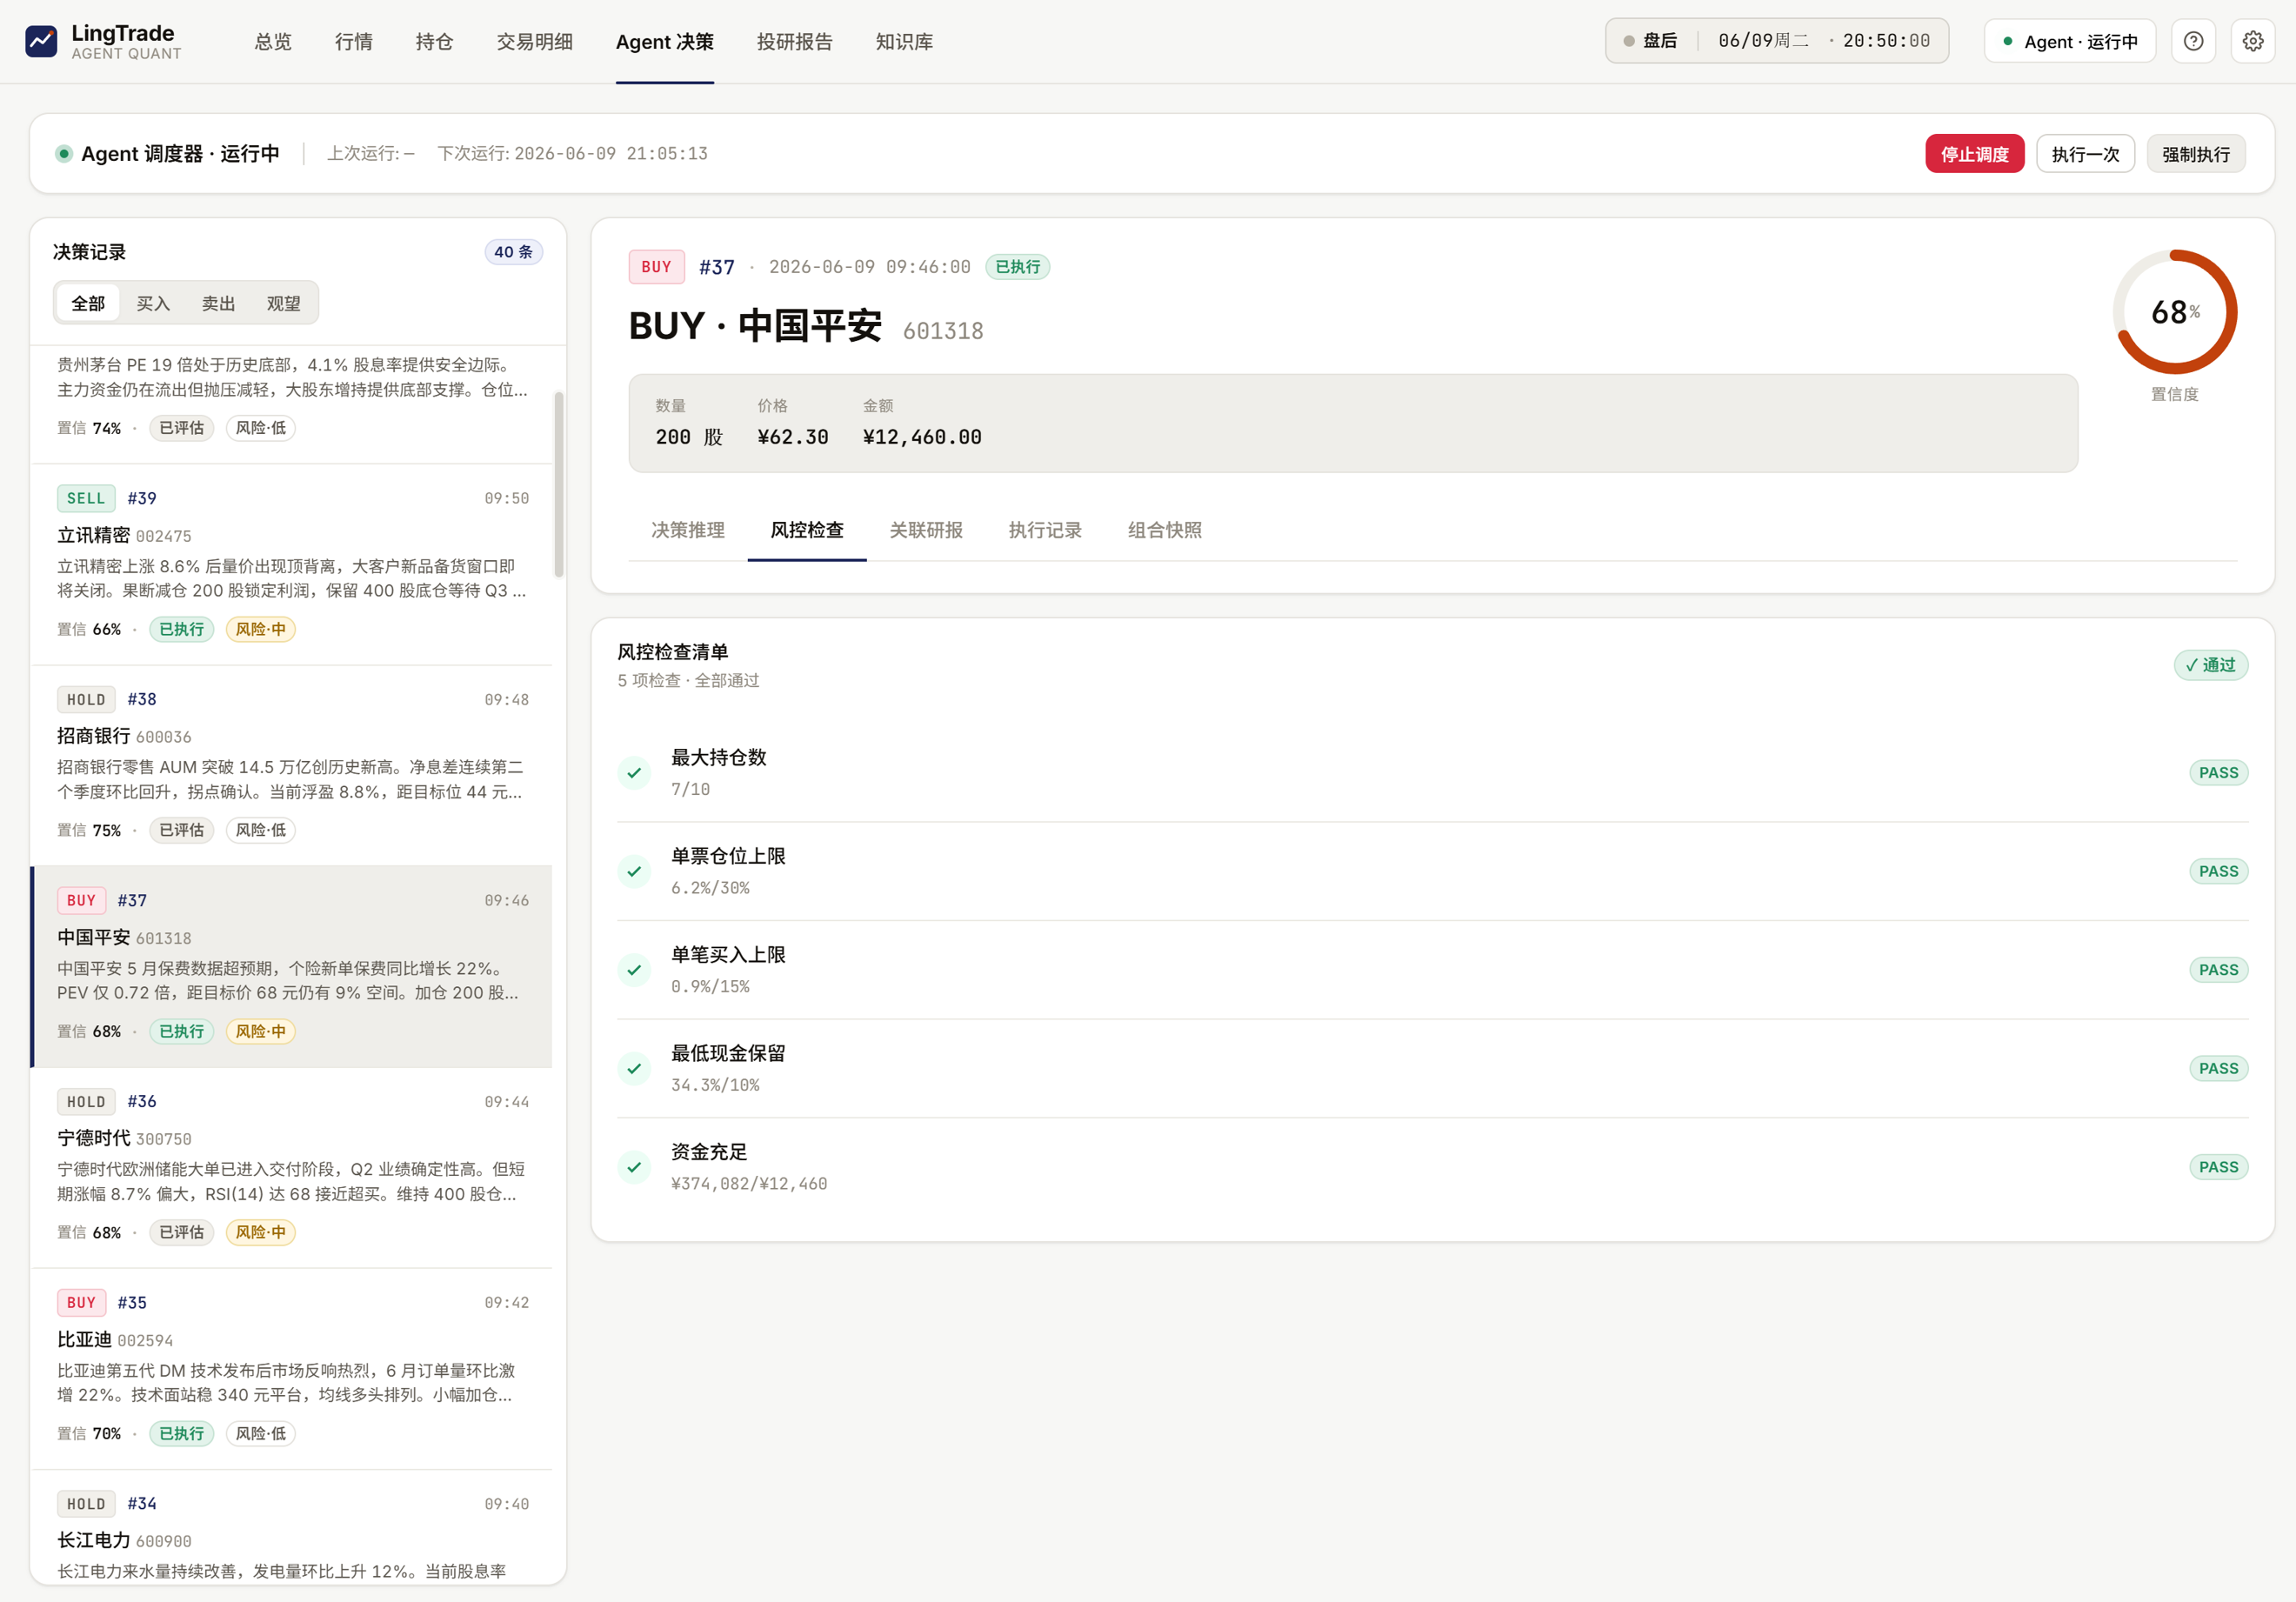2296x1602 pixels.
Task: Click the BUY tag in decision header
Action: [x=656, y=267]
